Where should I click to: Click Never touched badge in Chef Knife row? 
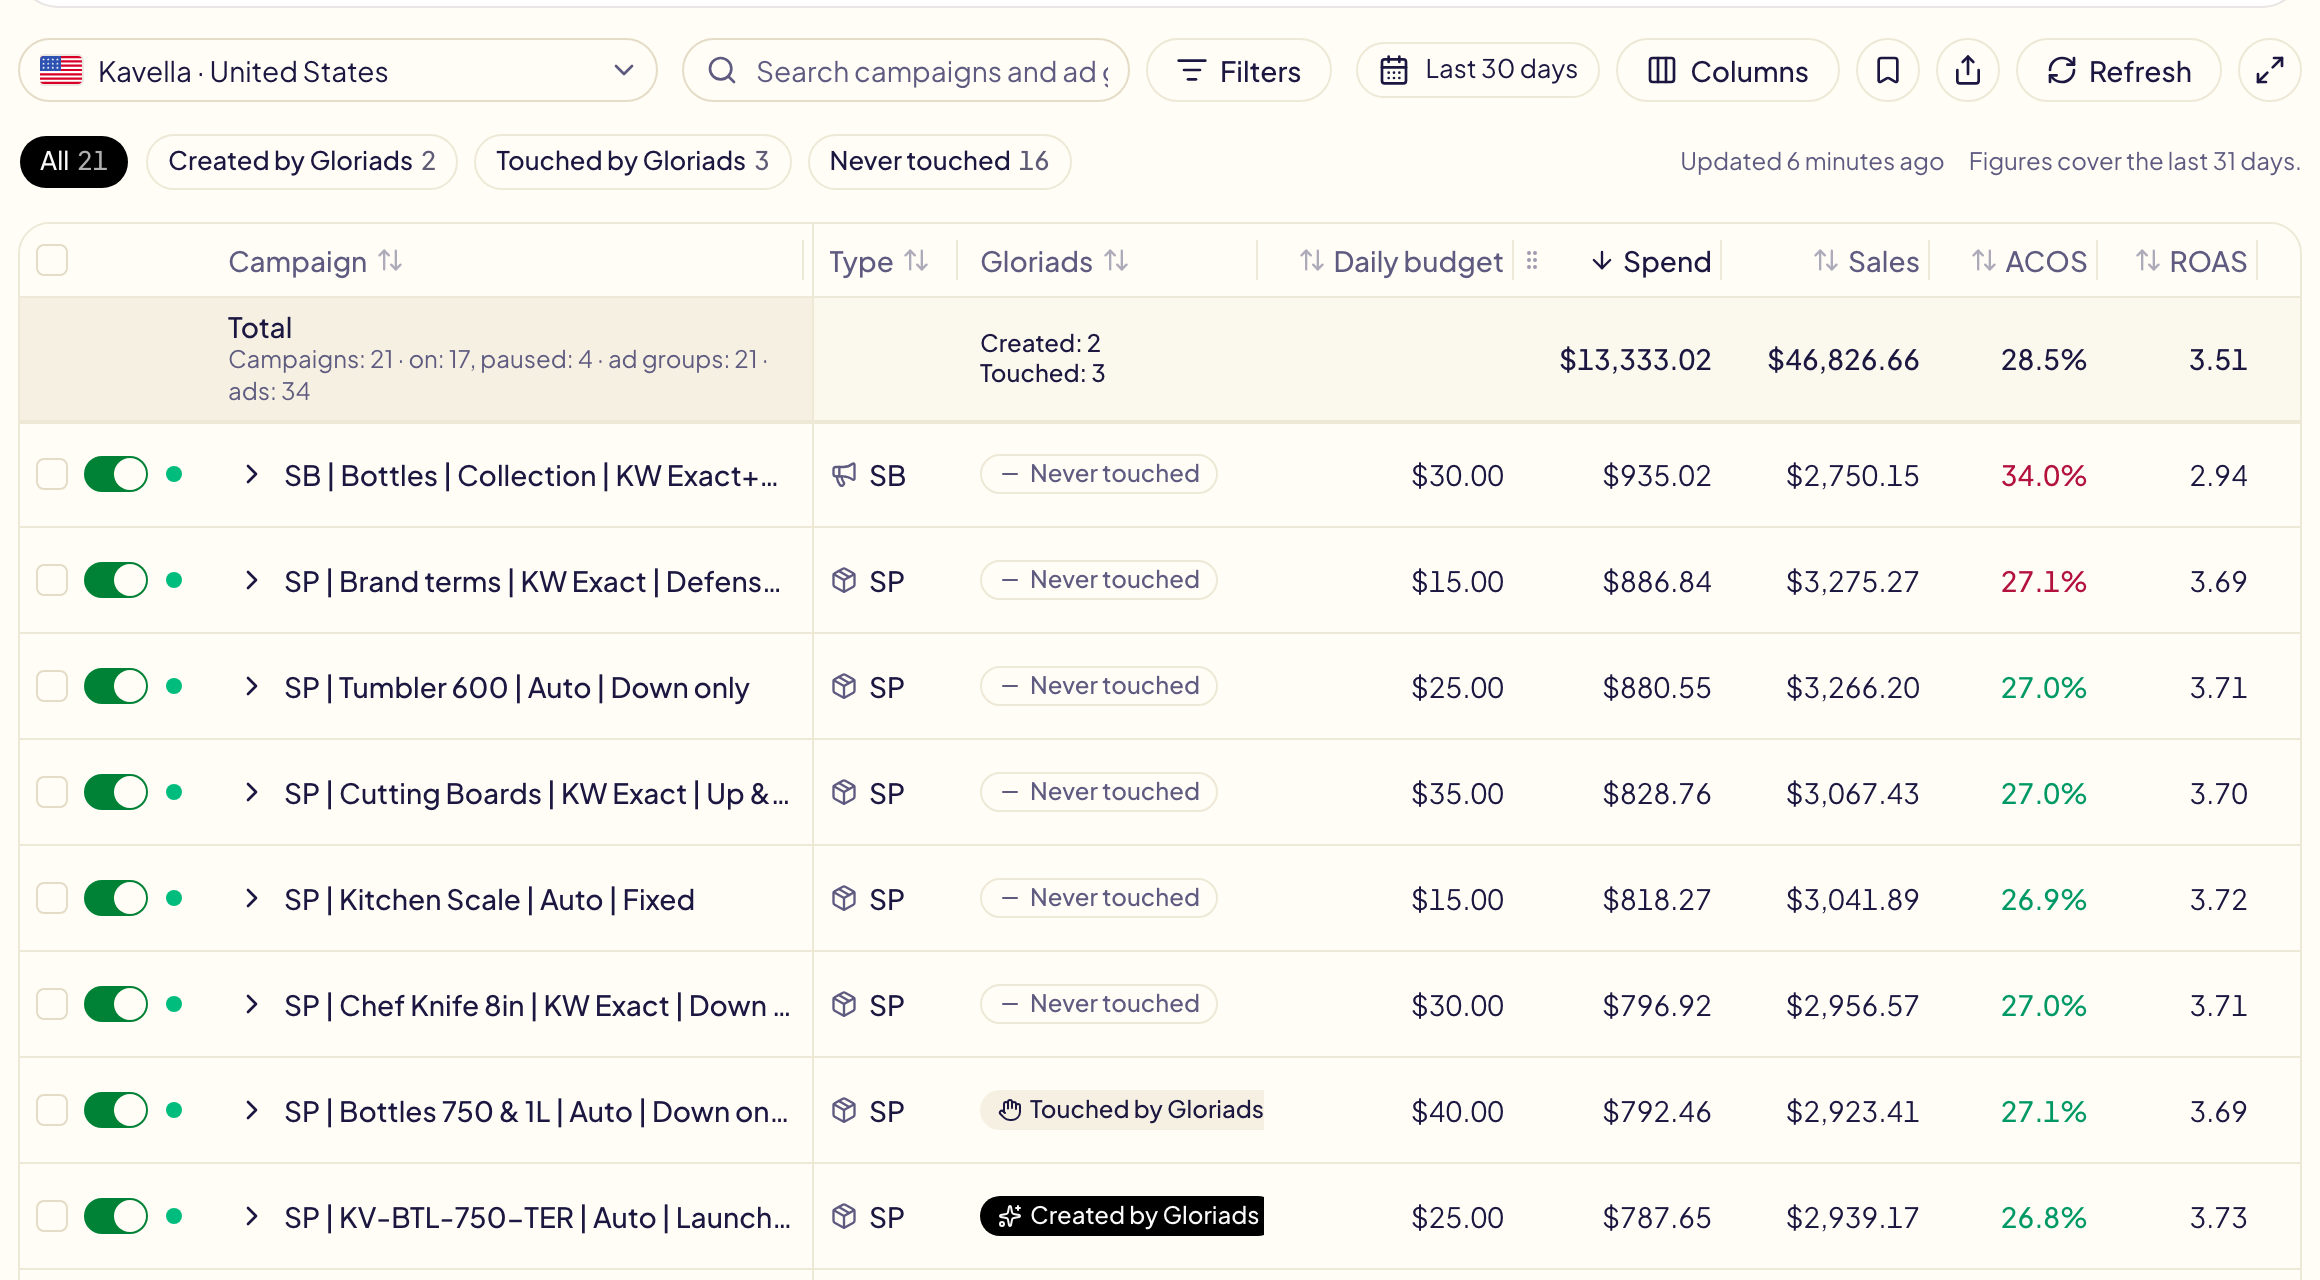coord(1099,1004)
